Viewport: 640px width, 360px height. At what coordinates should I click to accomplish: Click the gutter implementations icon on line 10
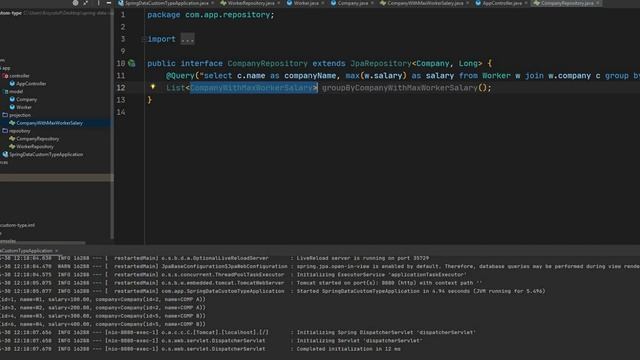click(132, 63)
